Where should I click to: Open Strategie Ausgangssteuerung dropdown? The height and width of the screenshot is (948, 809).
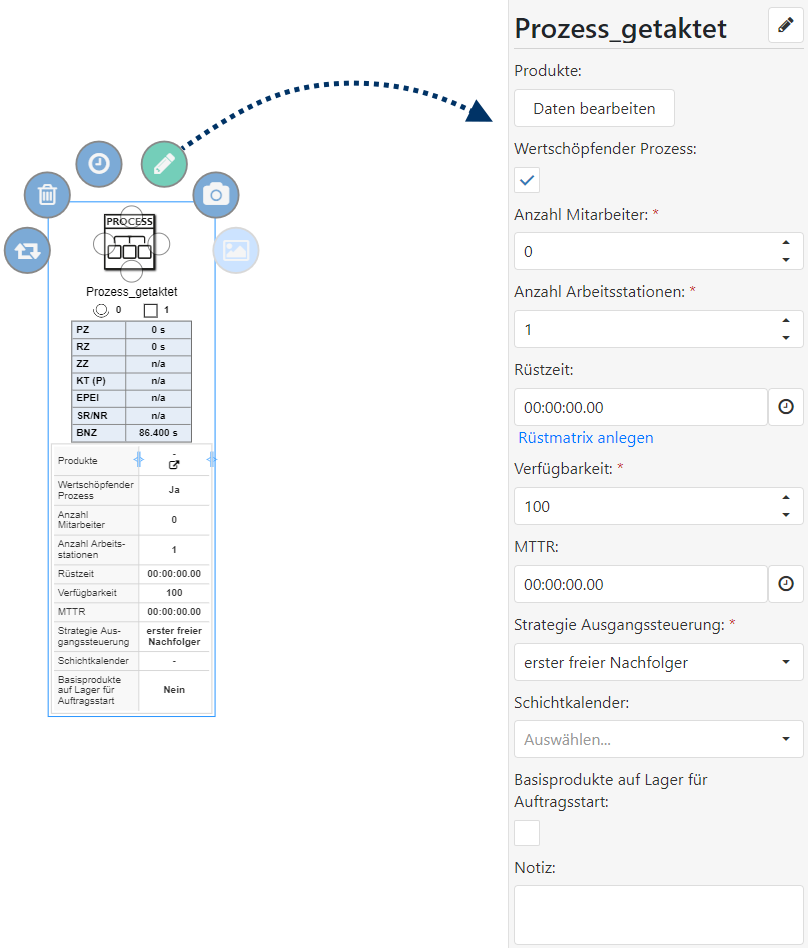click(x=658, y=663)
